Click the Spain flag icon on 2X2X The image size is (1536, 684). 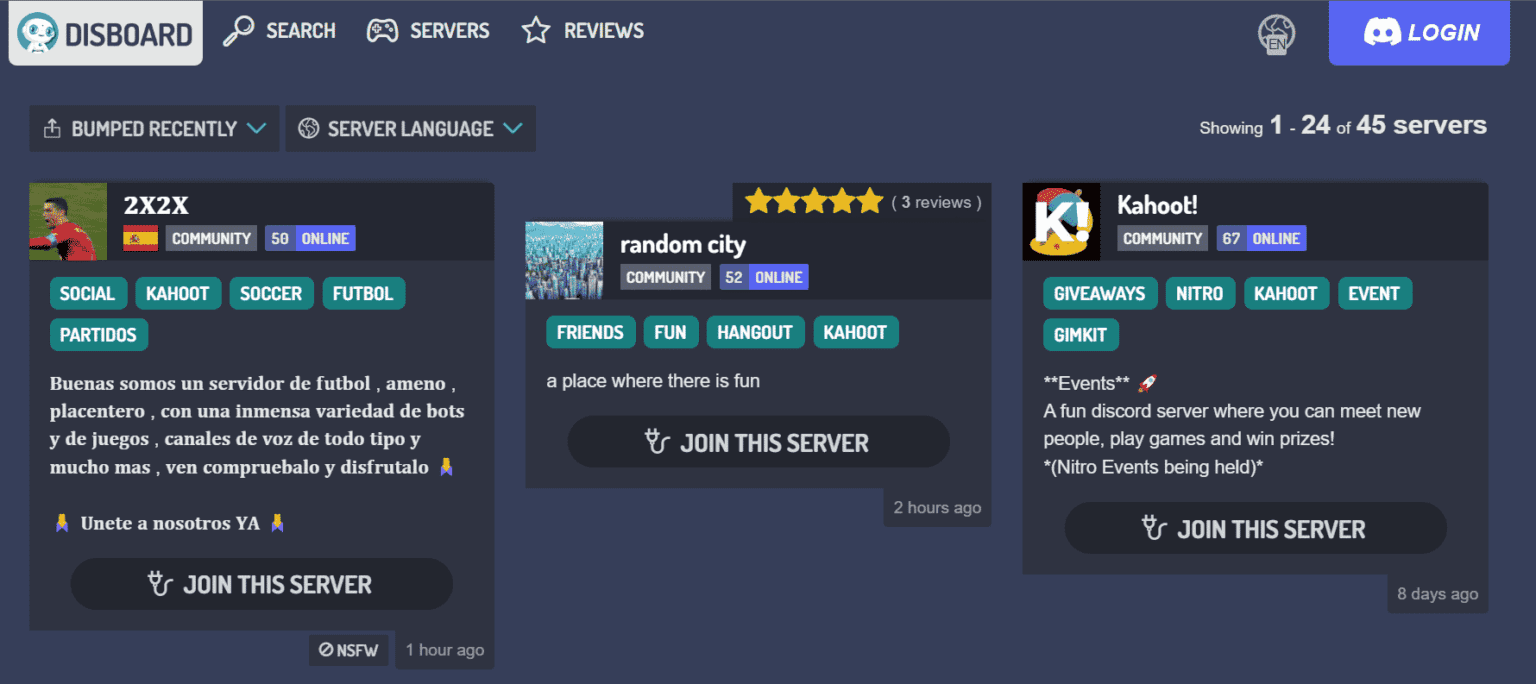coord(140,239)
